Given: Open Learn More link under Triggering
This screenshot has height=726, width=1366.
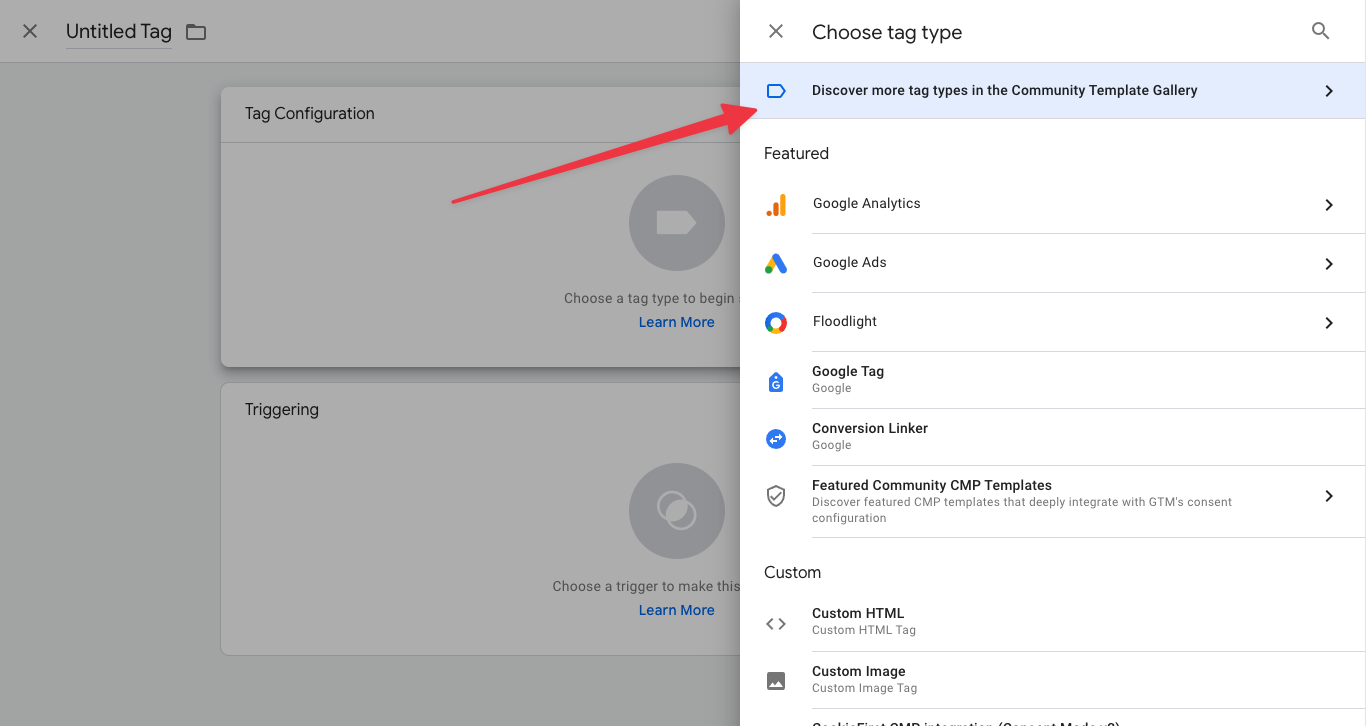Looking at the screenshot, I should click(x=677, y=610).
